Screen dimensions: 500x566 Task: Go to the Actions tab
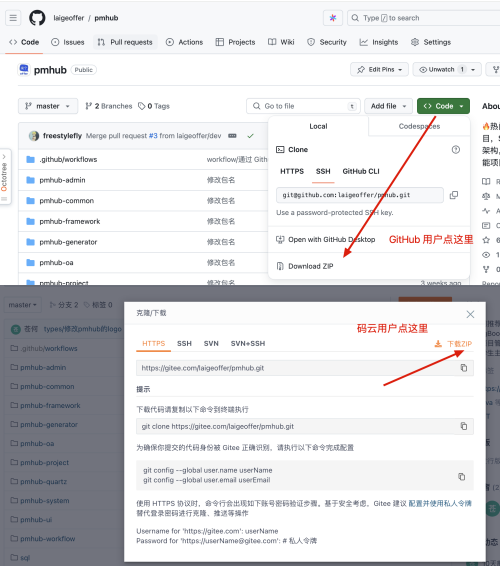(184, 42)
